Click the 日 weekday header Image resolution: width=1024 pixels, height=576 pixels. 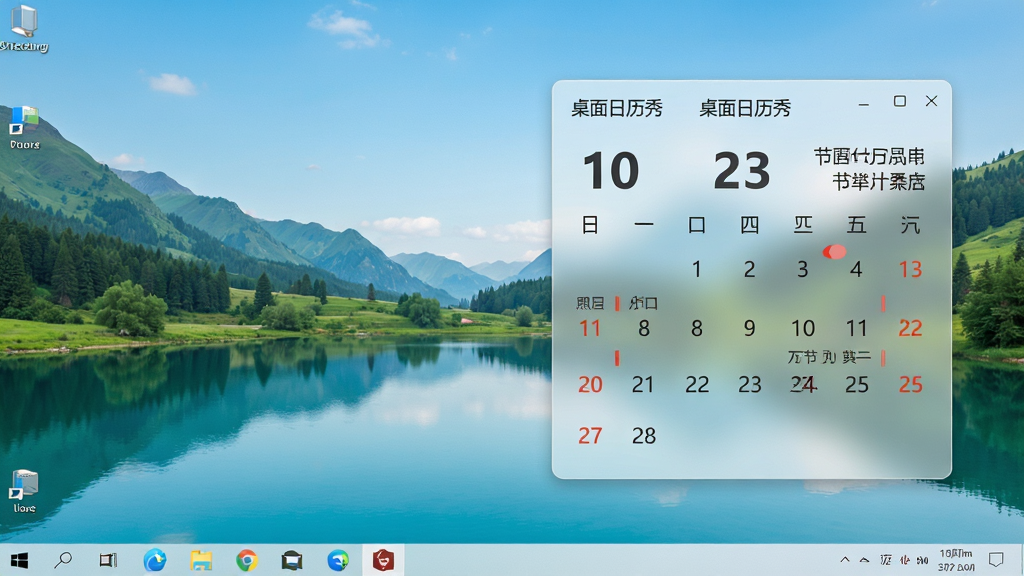590,225
